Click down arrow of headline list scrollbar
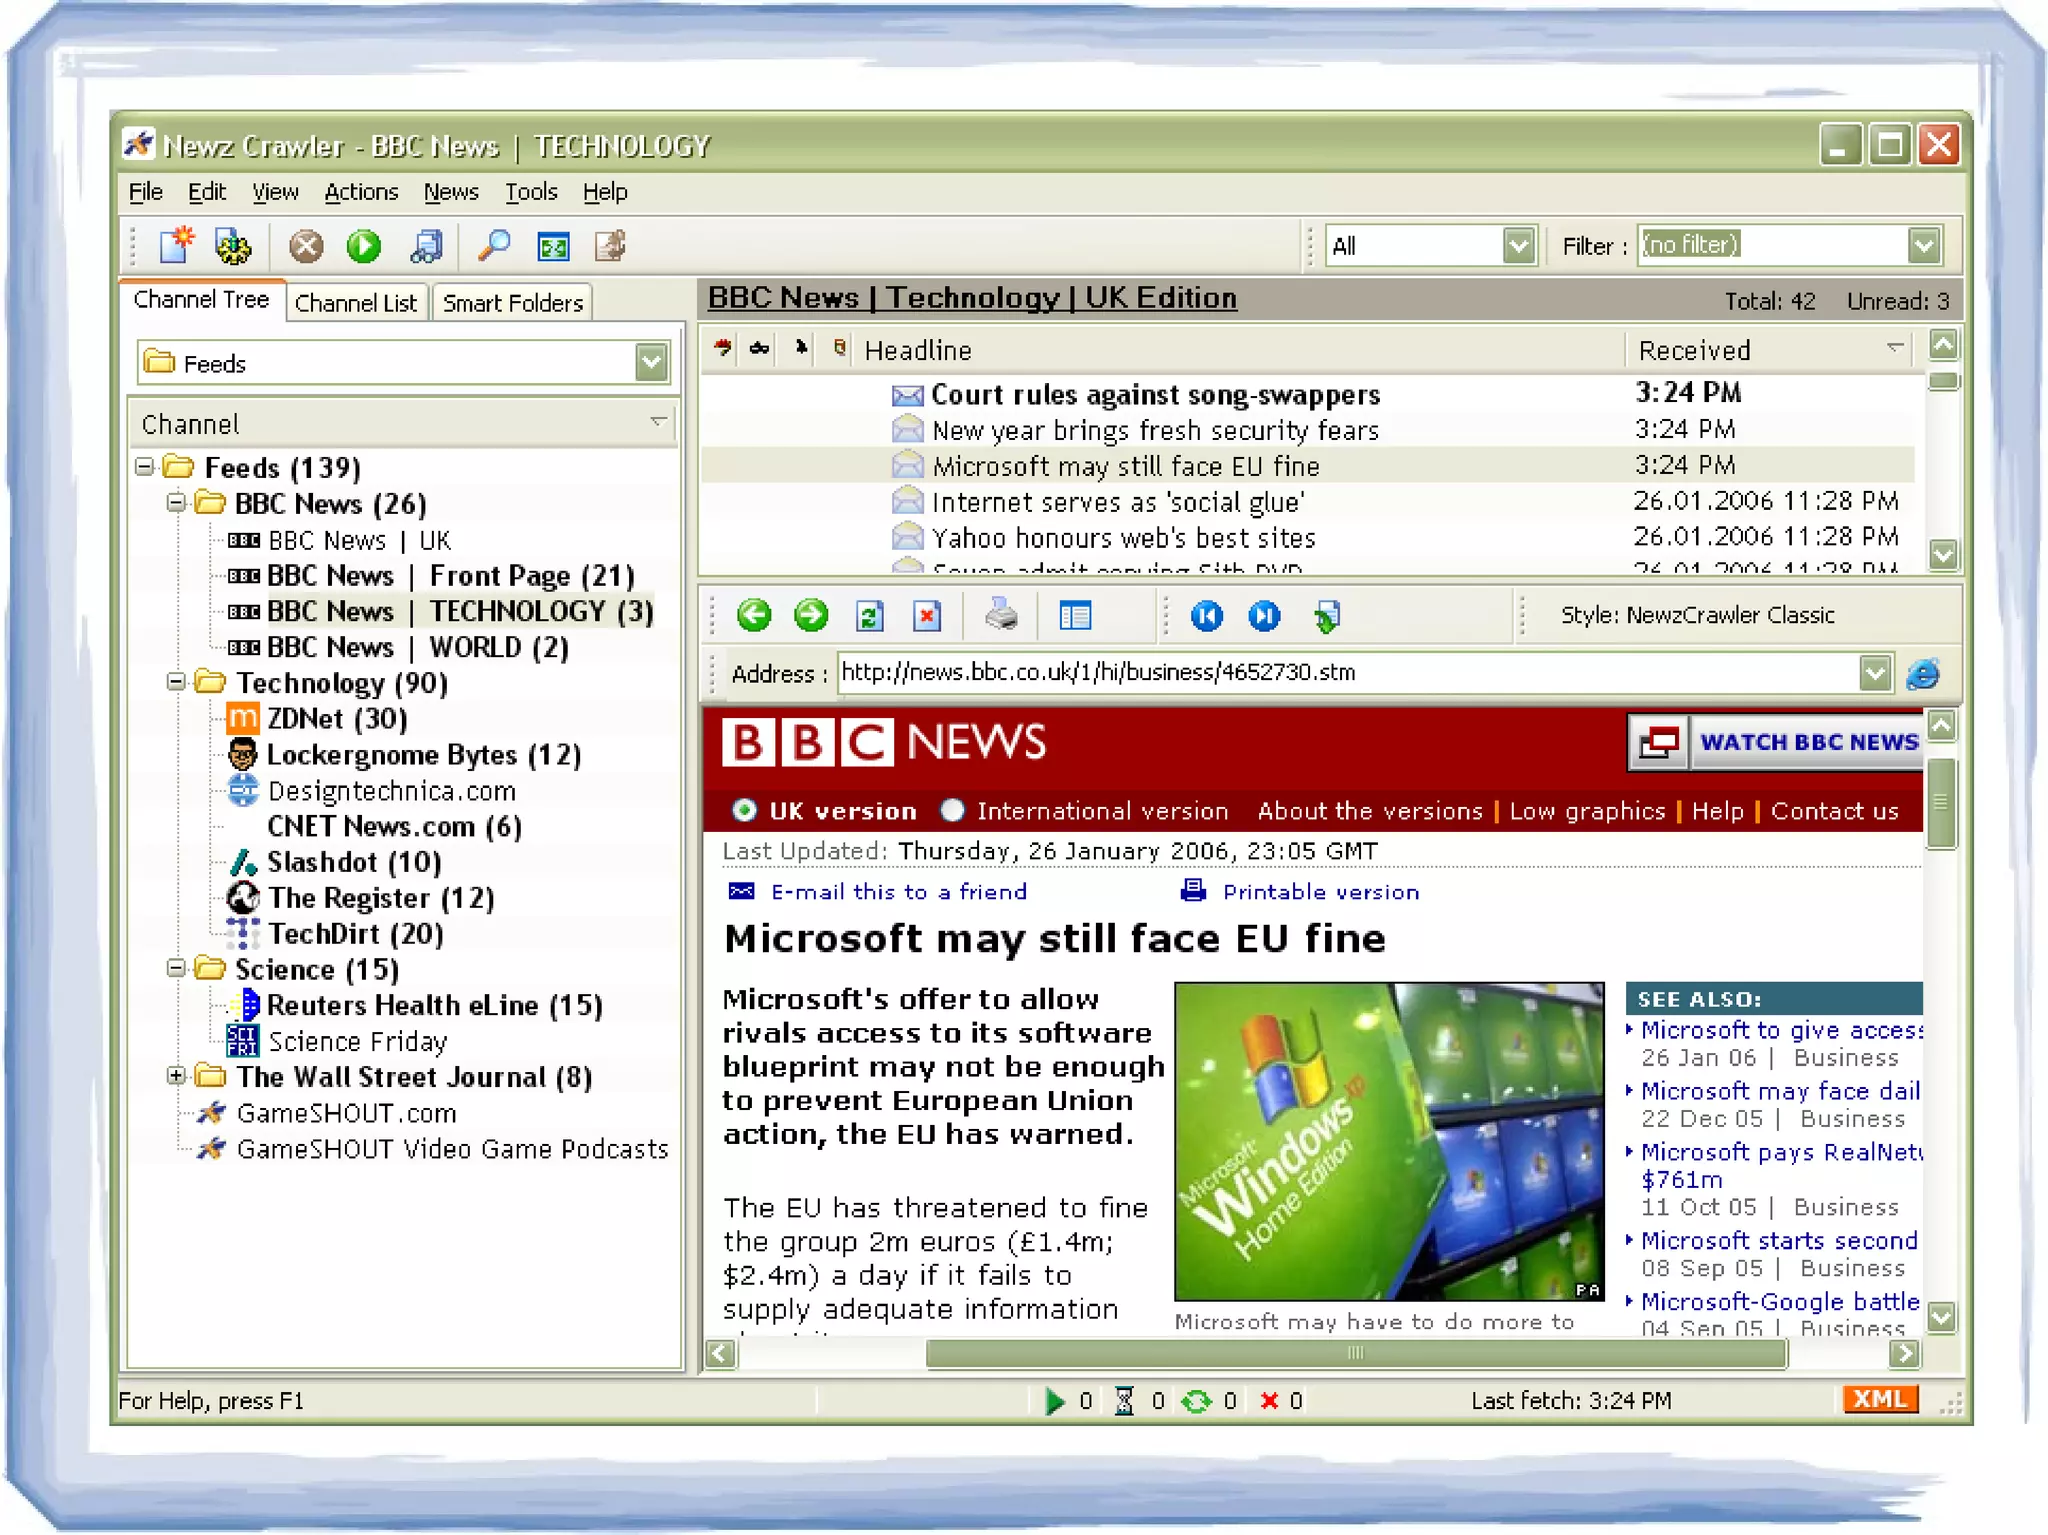2048x1535 pixels. coord(1942,553)
